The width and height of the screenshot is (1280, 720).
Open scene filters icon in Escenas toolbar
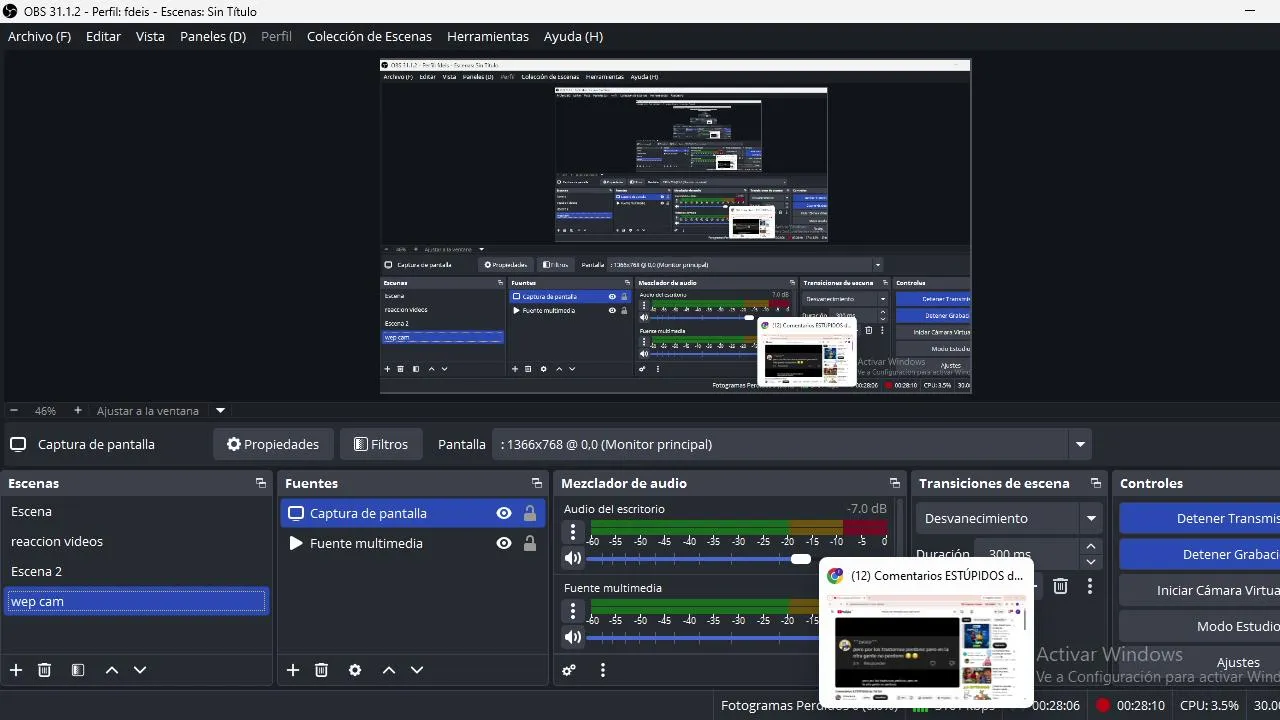[78, 670]
